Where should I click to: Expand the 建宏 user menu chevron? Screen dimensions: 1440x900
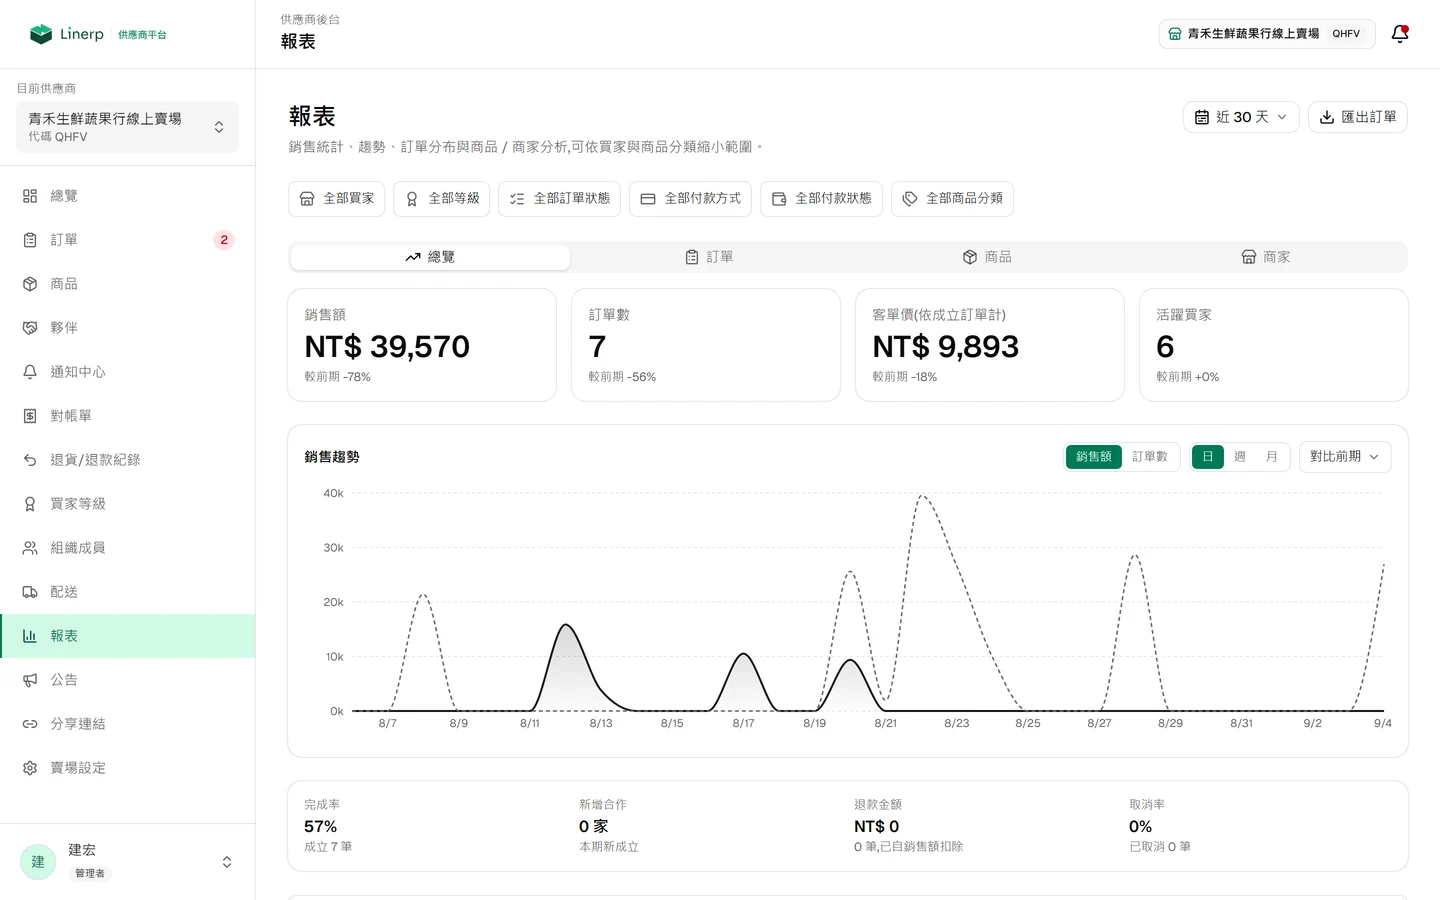point(227,862)
